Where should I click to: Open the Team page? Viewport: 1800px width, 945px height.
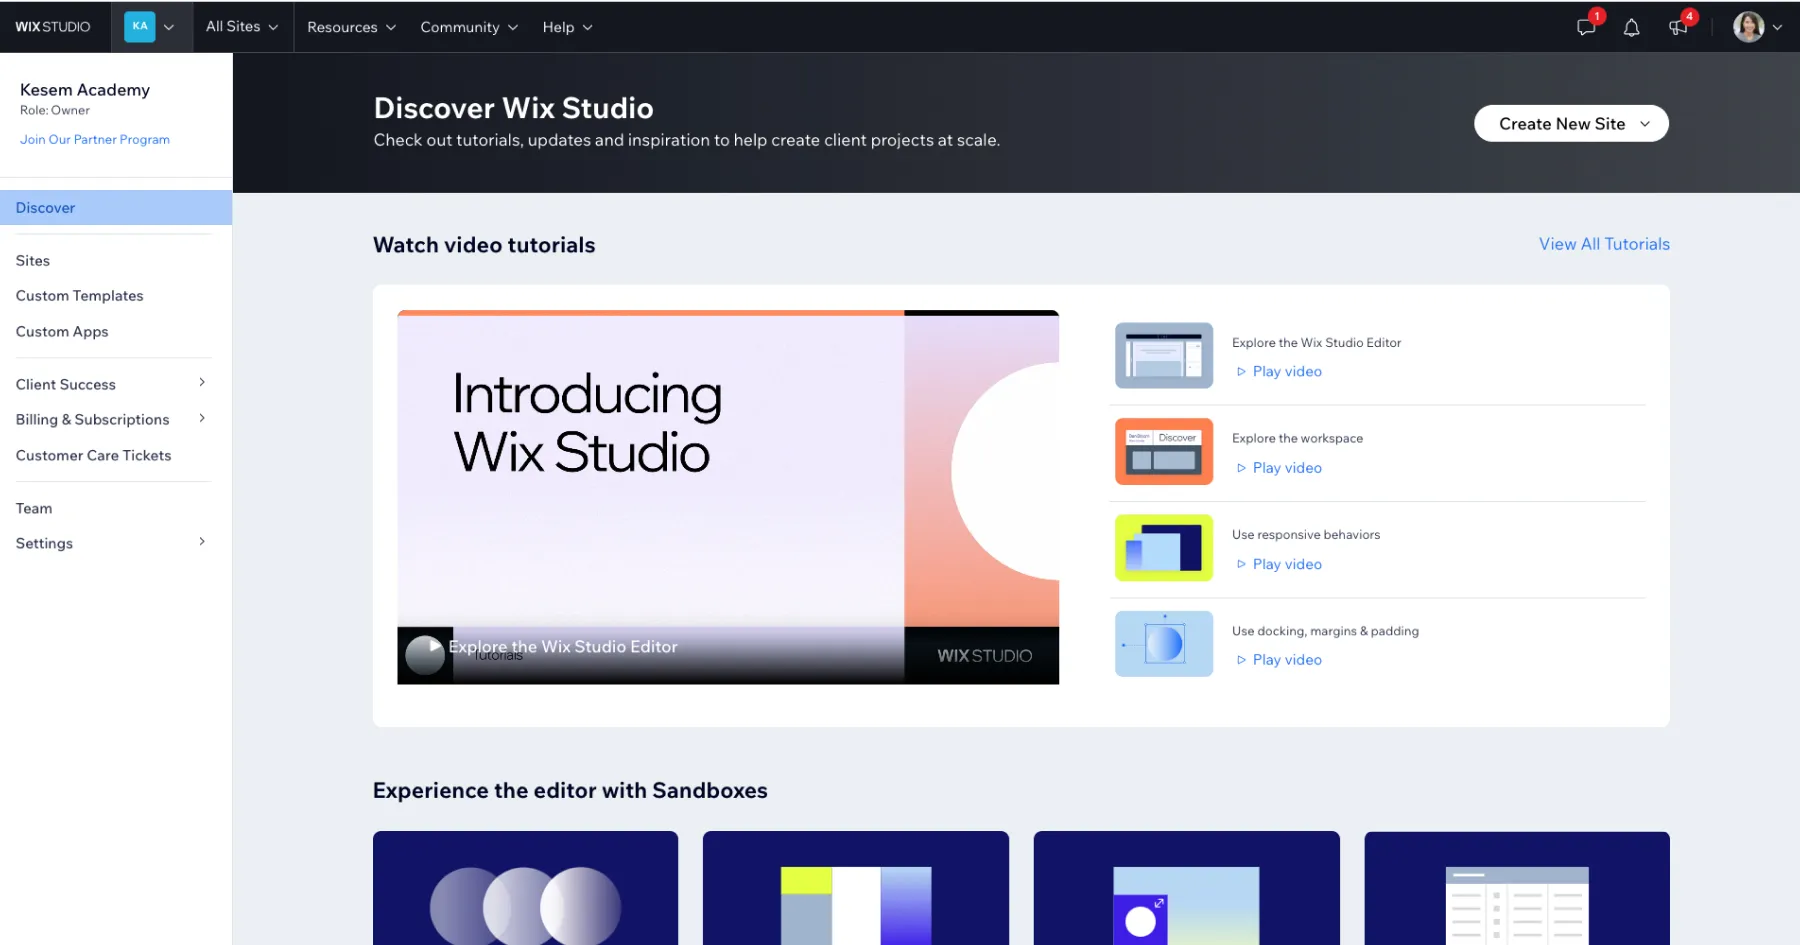point(34,508)
